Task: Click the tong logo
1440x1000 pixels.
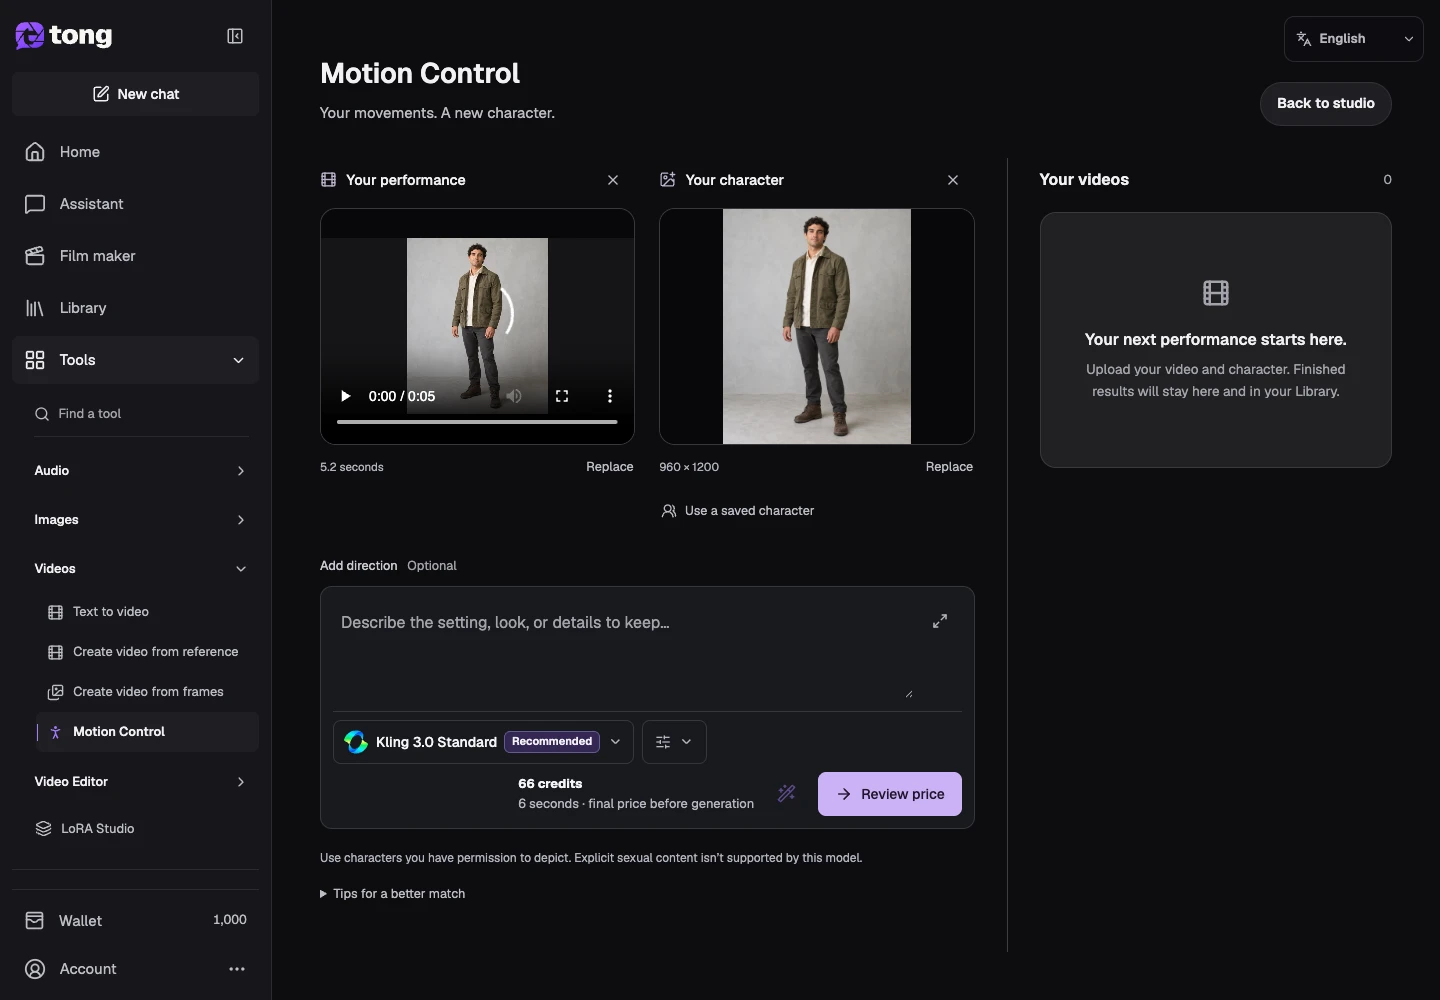Action: point(64,36)
